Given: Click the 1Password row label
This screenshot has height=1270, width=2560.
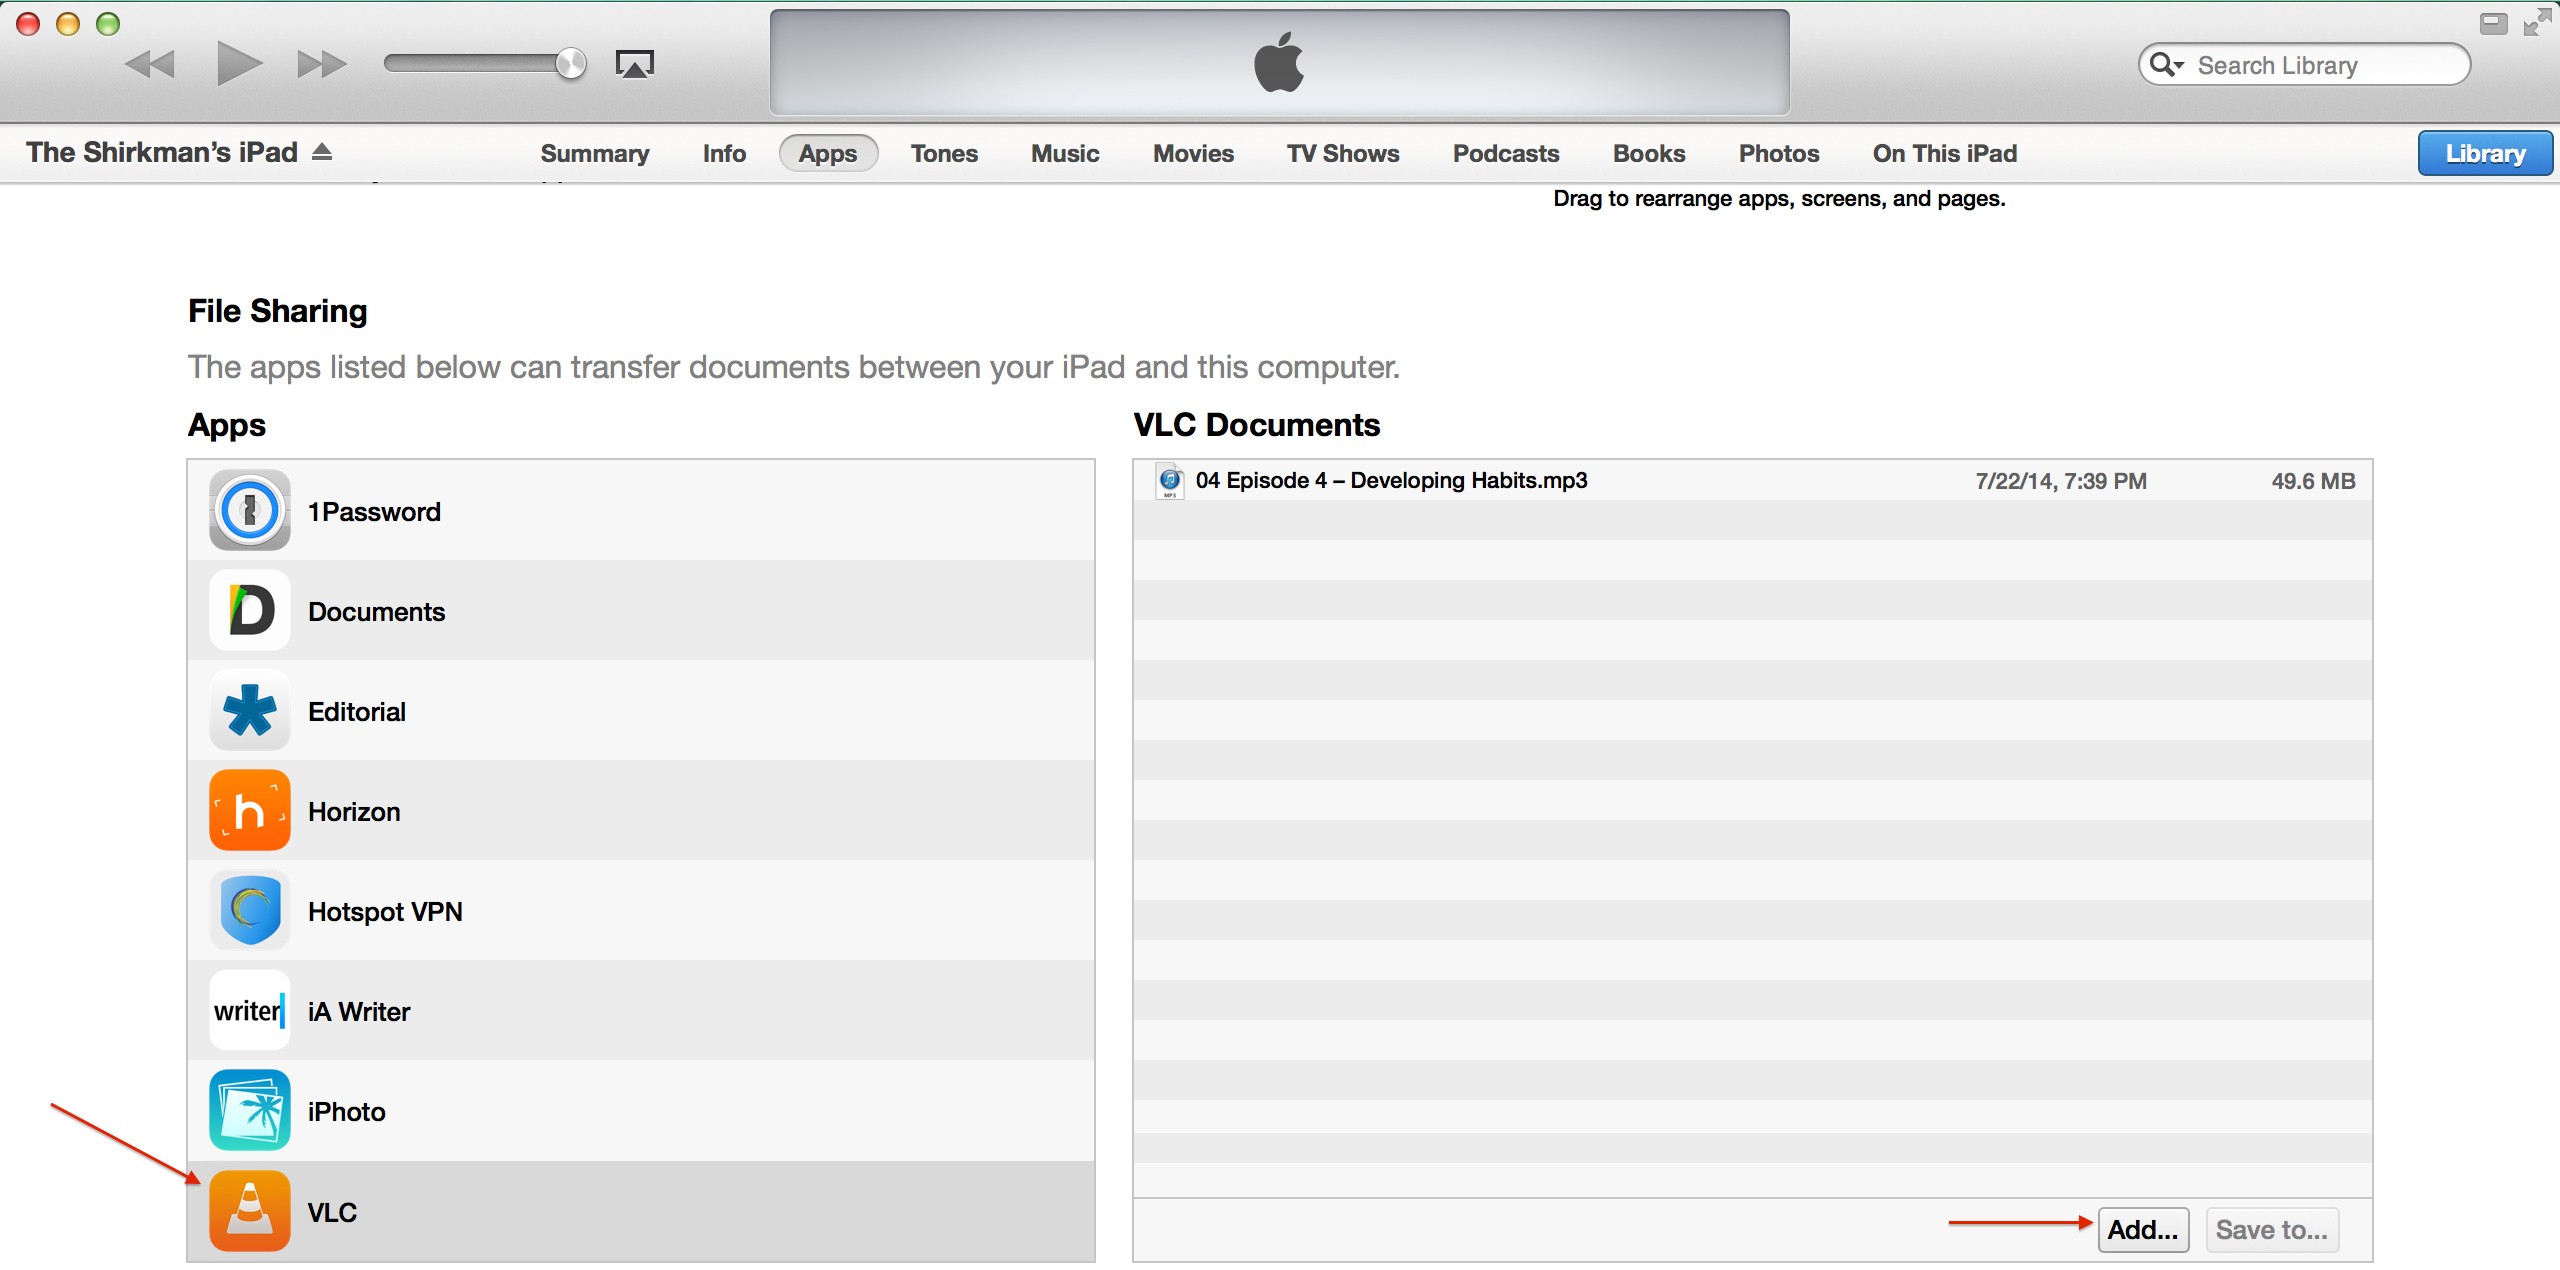Looking at the screenshot, I should tap(374, 512).
